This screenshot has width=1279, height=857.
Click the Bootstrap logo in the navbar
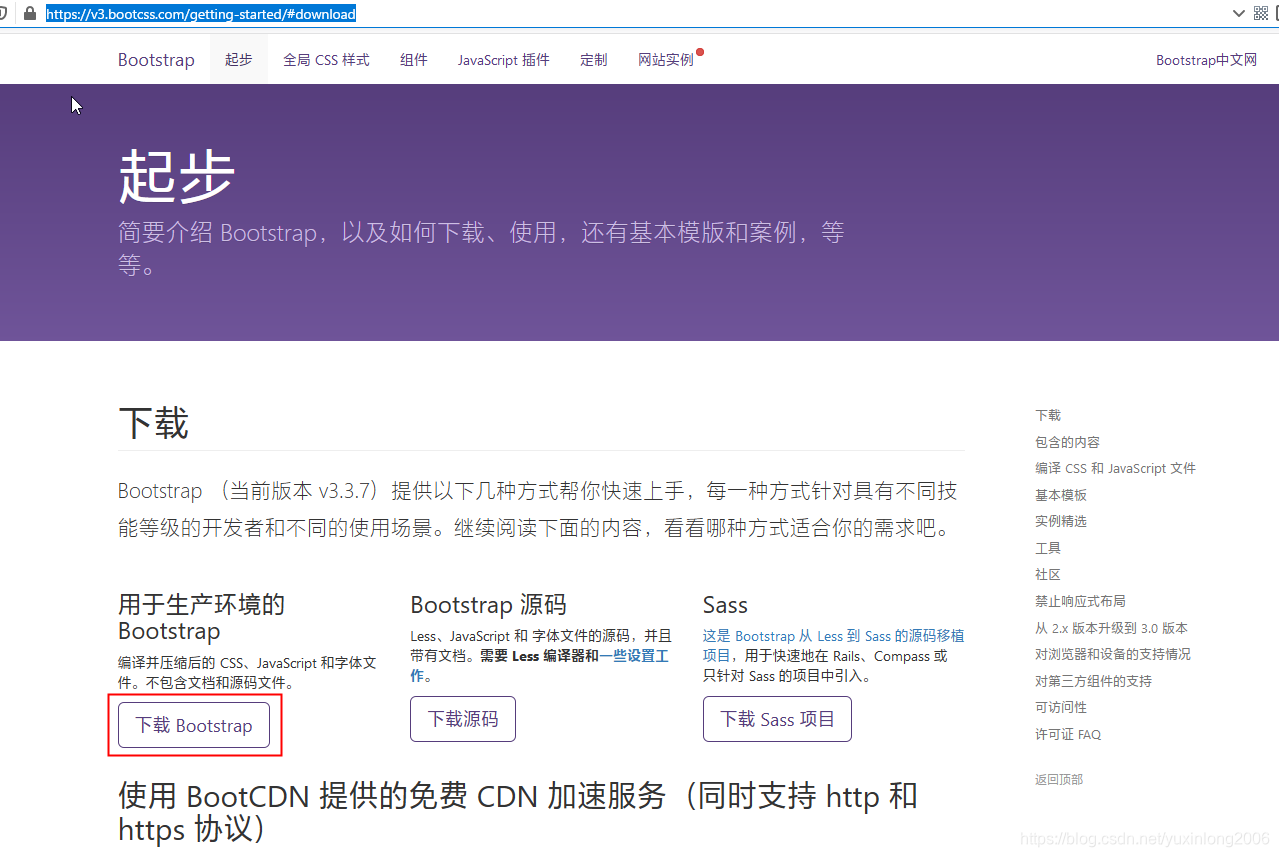point(156,59)
